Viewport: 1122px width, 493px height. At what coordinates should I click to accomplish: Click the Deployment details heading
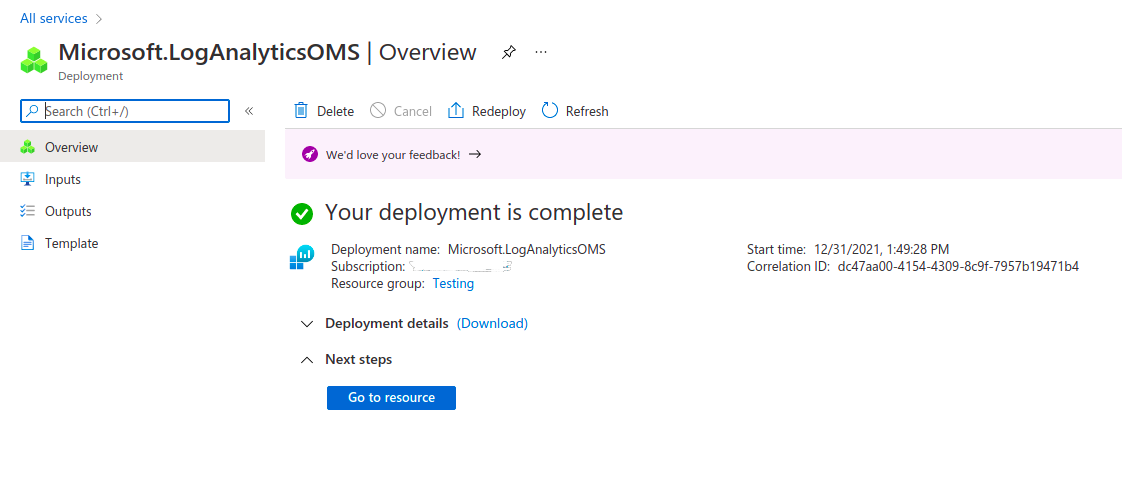pos(386,323)
